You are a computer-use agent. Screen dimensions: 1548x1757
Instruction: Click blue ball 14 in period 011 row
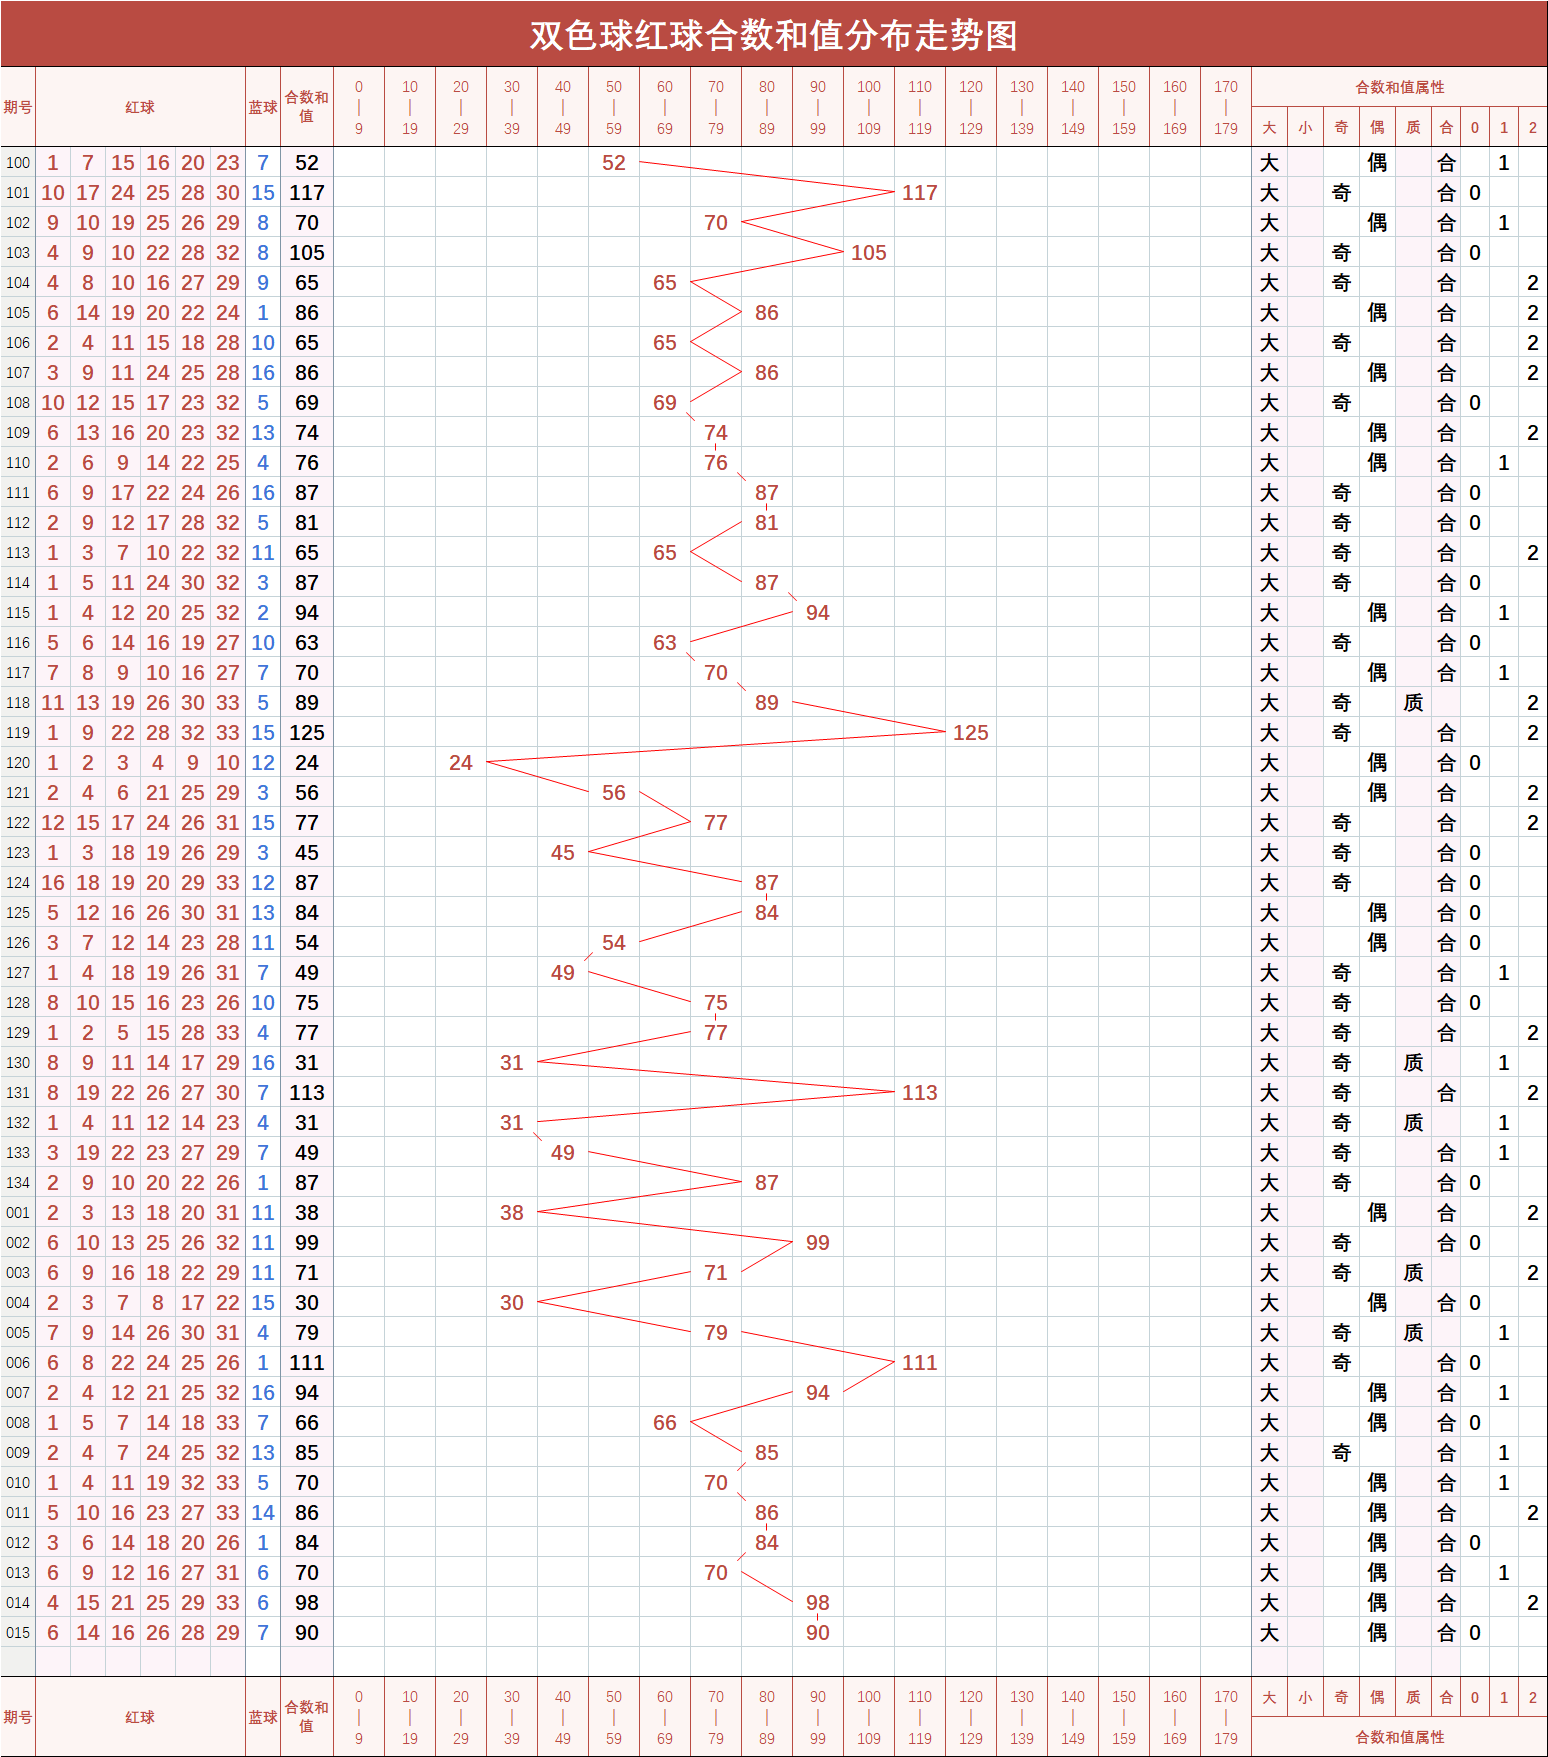coord(262,1512)
